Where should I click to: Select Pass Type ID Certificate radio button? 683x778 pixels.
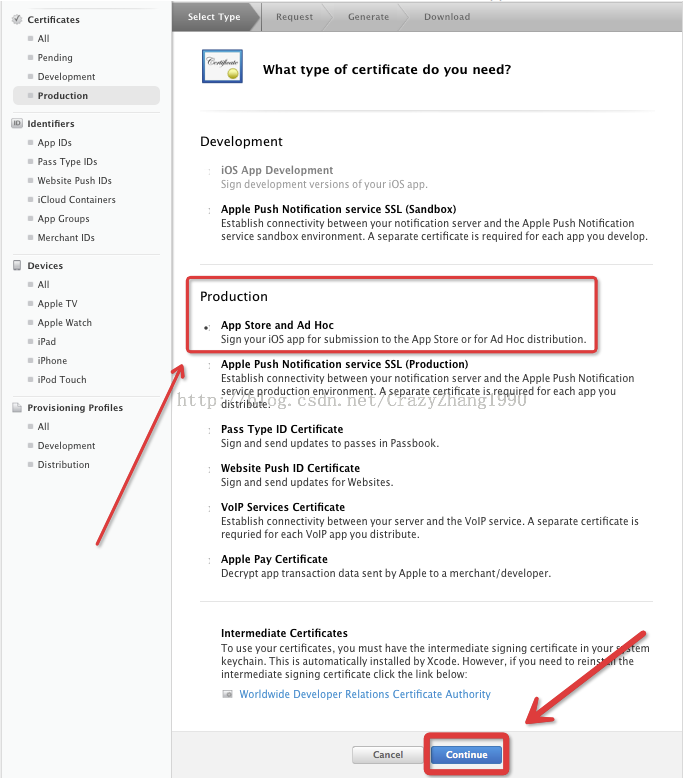point(209,430)
